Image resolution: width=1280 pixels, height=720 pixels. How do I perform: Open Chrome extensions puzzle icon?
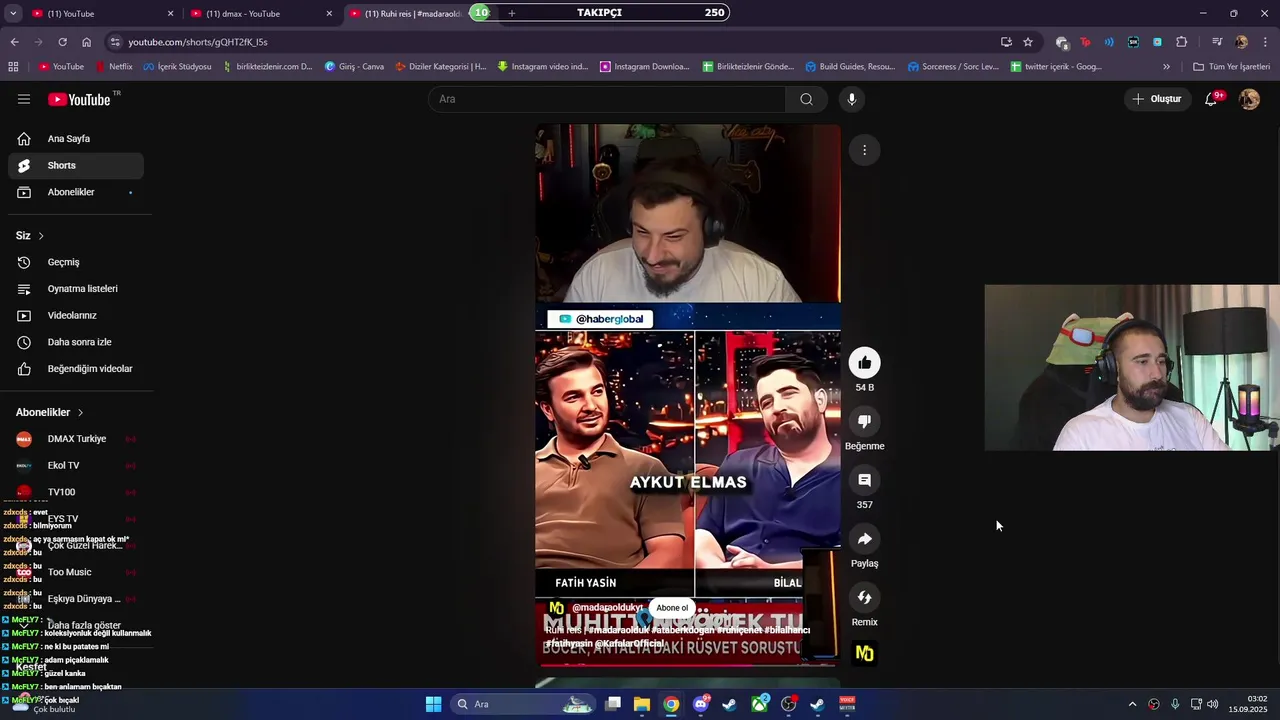pyautogui.click(x=1182, y=42)
